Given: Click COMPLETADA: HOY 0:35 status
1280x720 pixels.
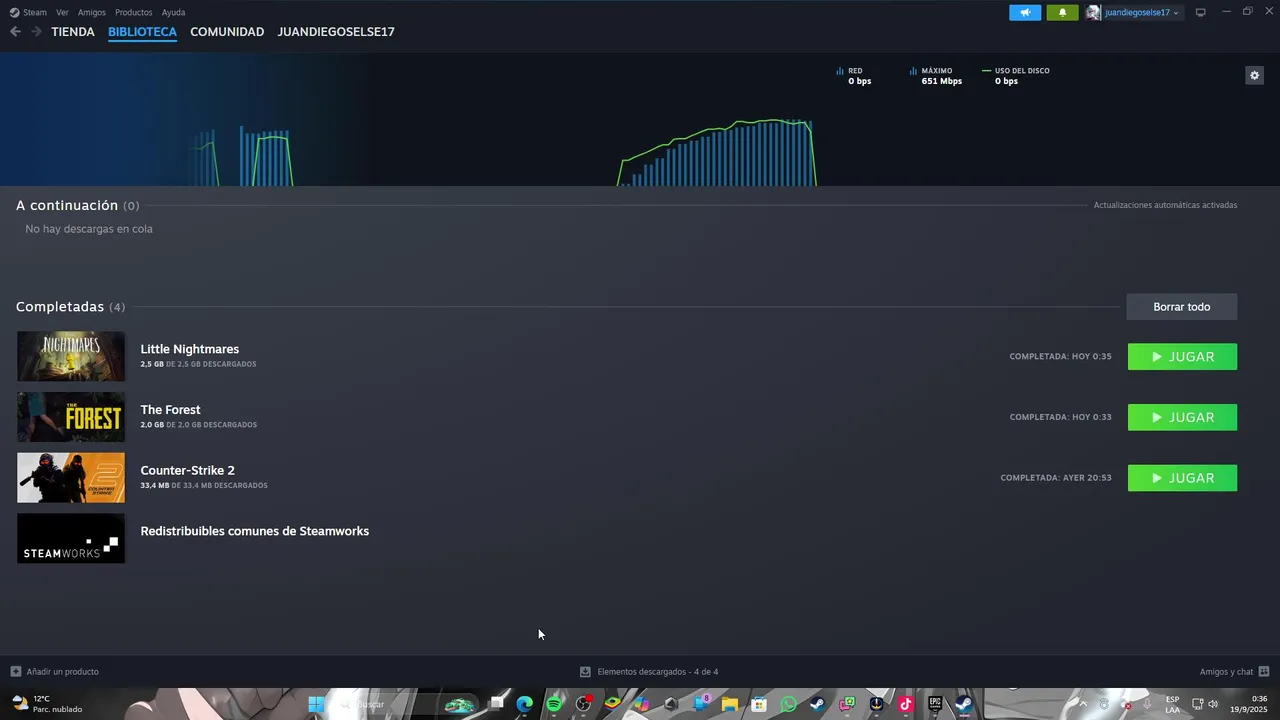Looking at the screenshot, I should (1060, 357).
